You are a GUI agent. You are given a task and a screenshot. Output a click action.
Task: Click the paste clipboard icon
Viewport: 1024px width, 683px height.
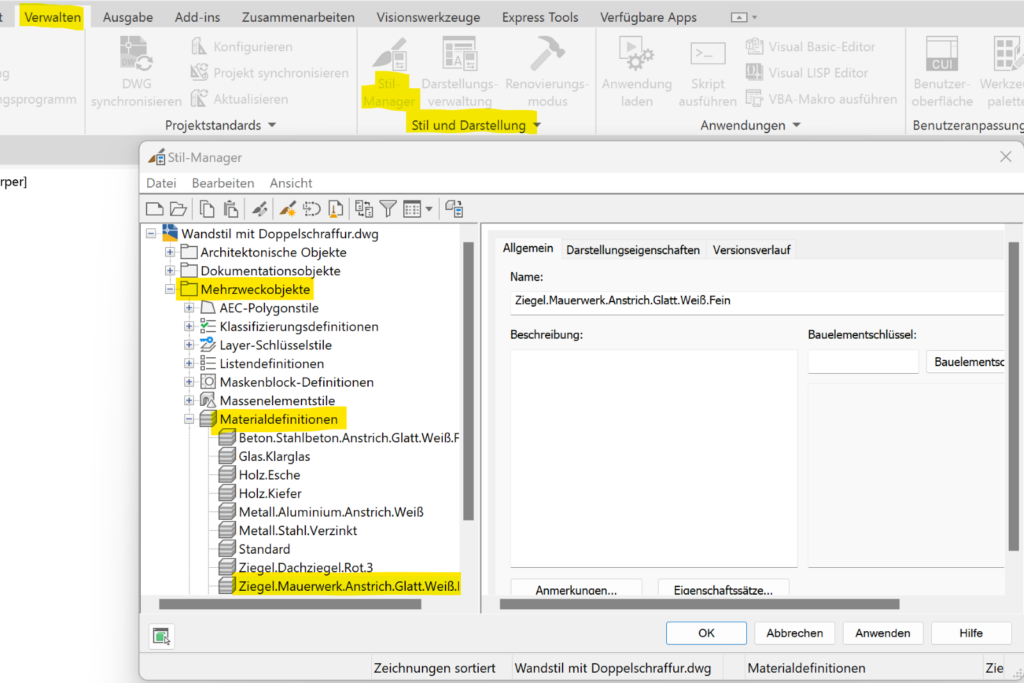click(231, 209)
